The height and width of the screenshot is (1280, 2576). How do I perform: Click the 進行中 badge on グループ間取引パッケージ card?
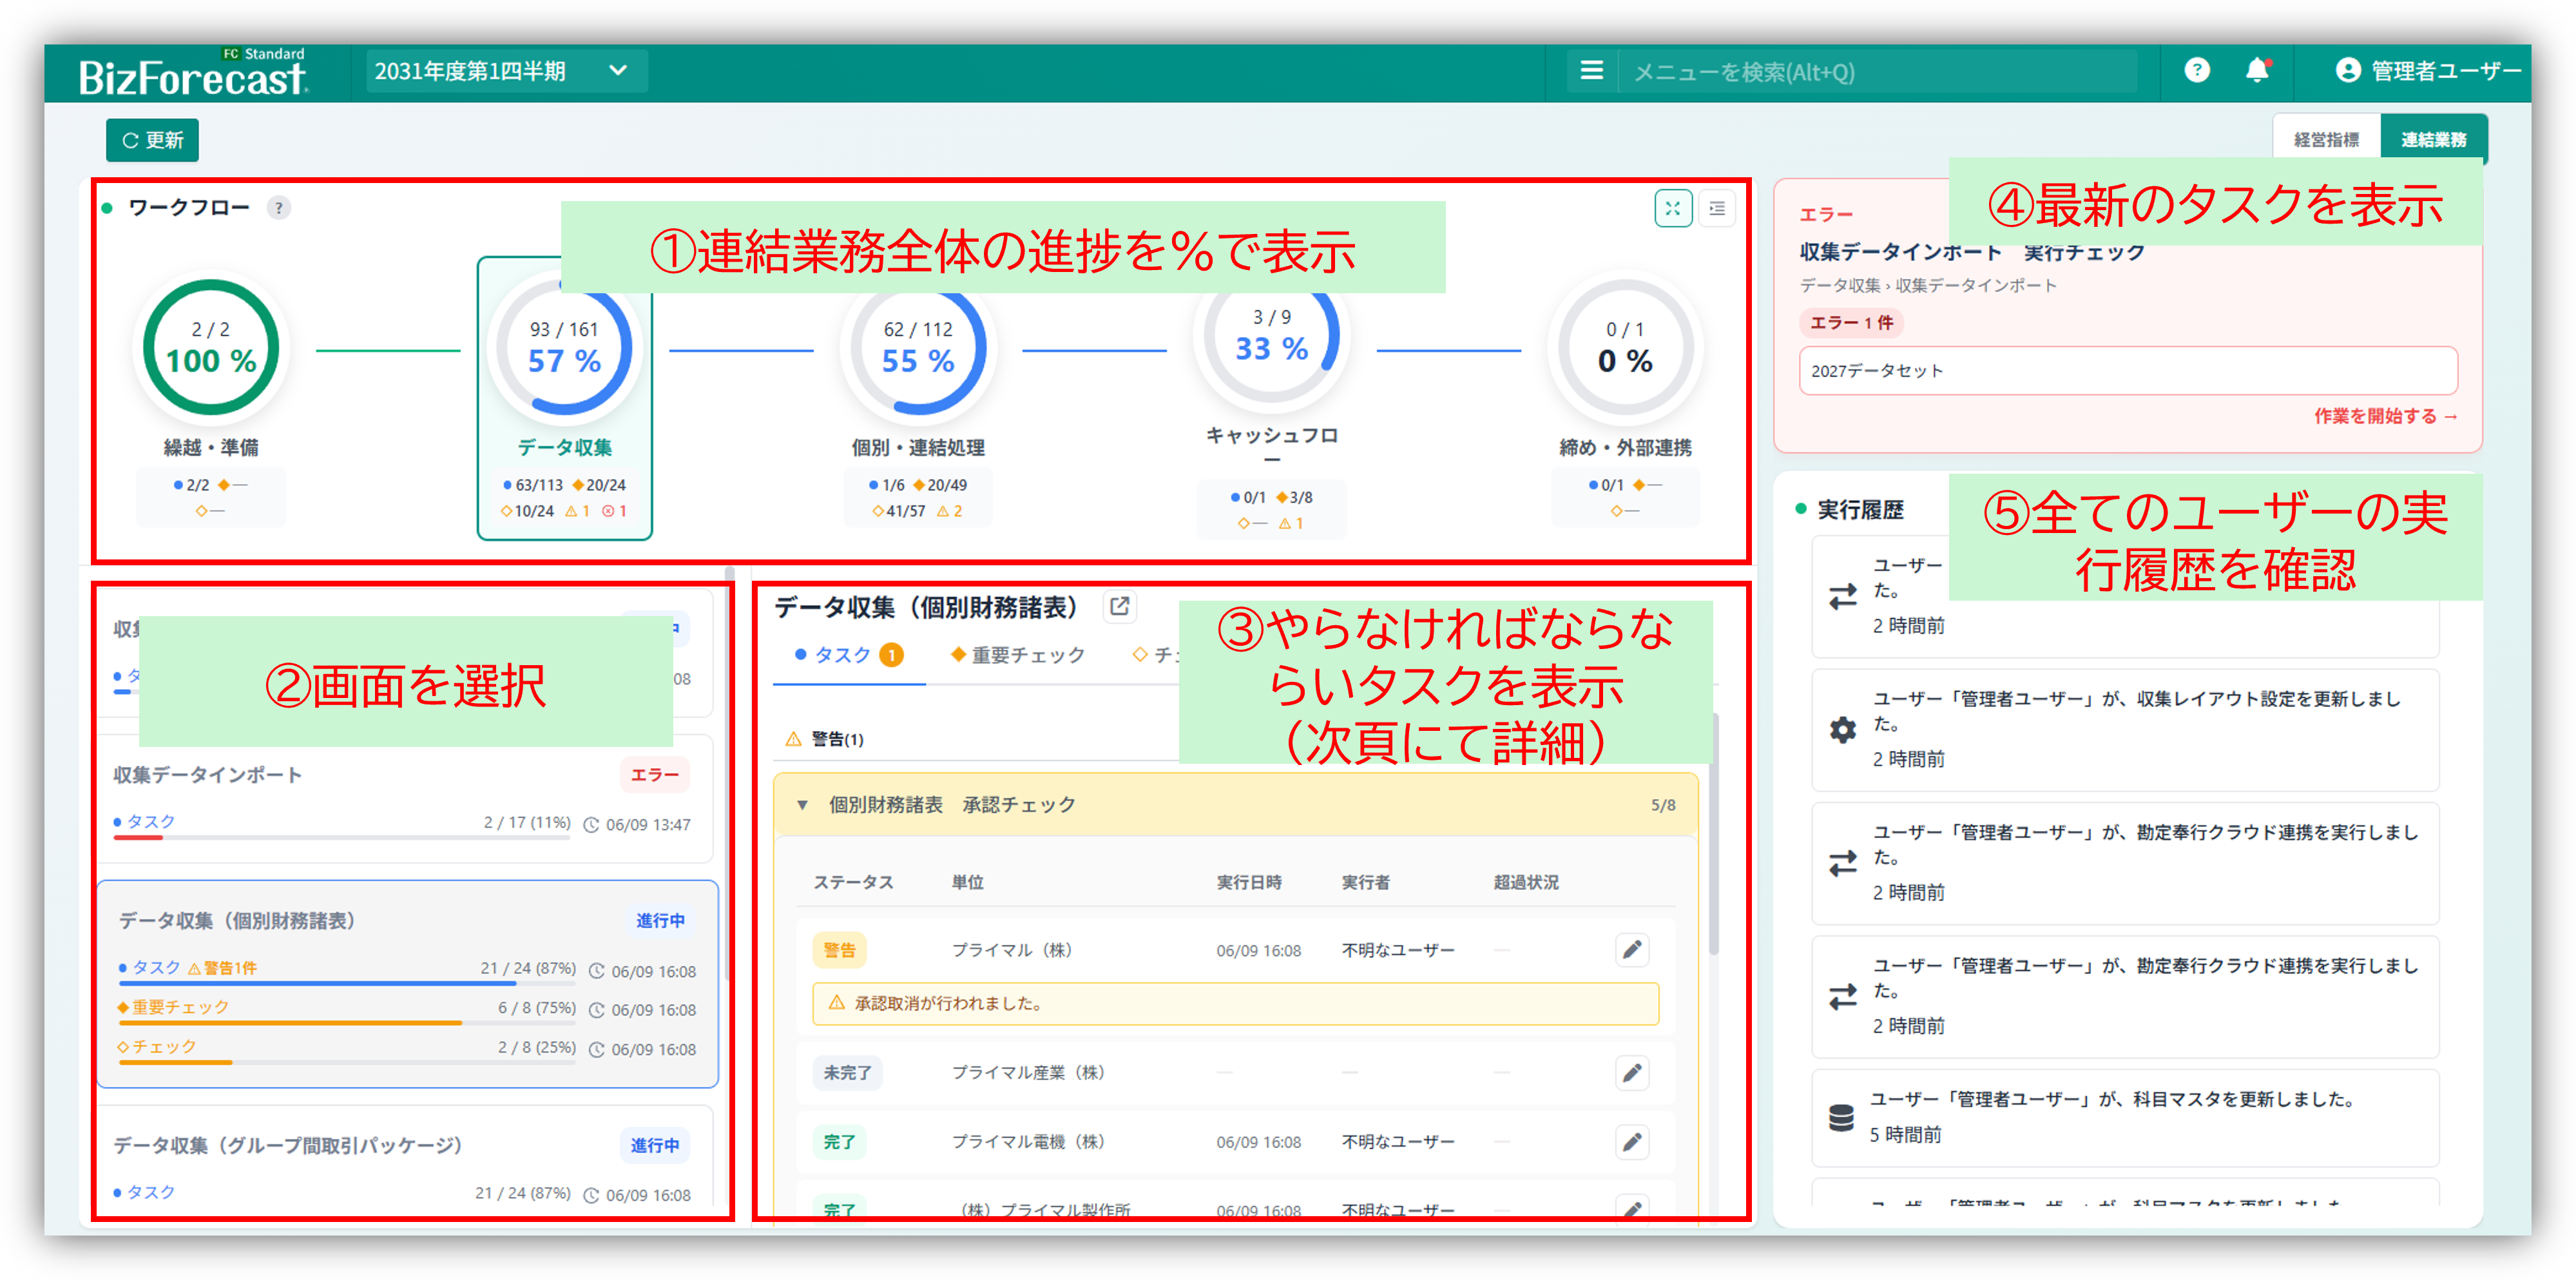tap(654, 1146)
